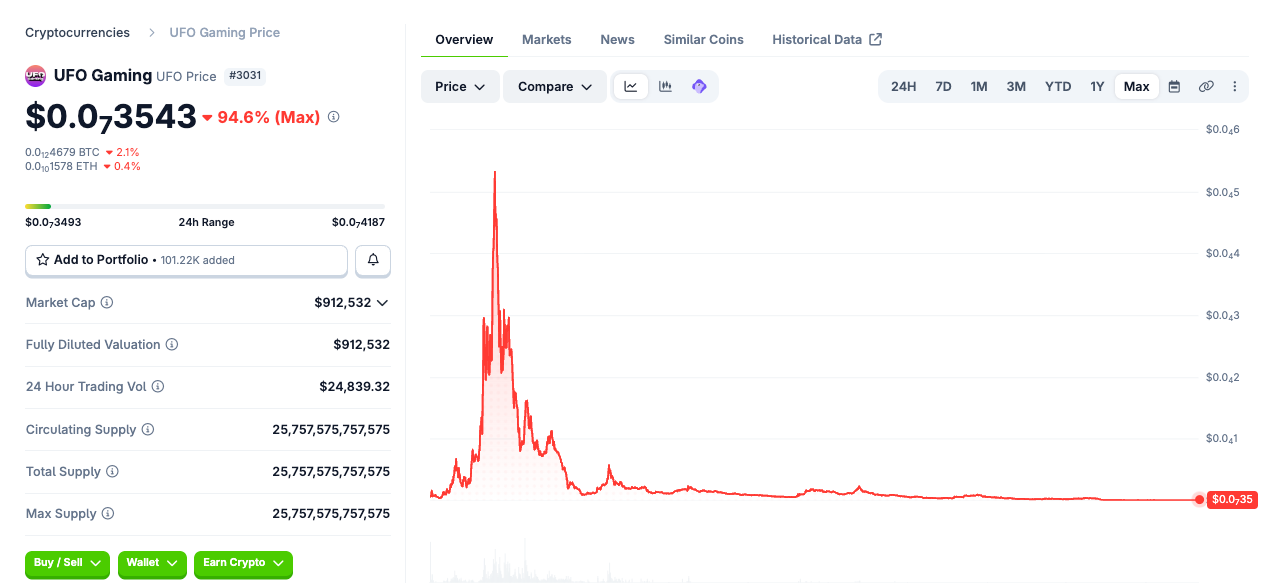Image resolution: width=1263 pixels, height=583 pixels.
Task: Click info icon beside Circulating Supply
Action: (x=148, y=430)
